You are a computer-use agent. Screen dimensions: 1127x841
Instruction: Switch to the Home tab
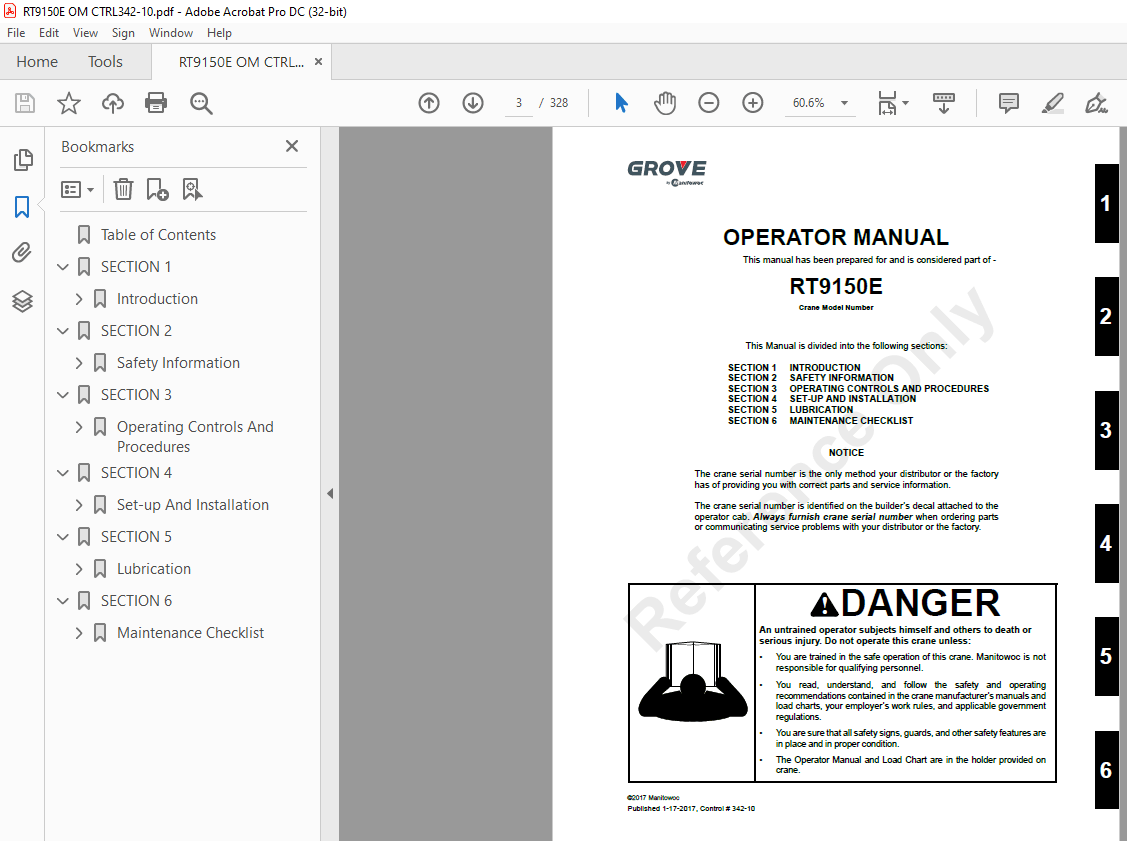click(x=37, y=61)
